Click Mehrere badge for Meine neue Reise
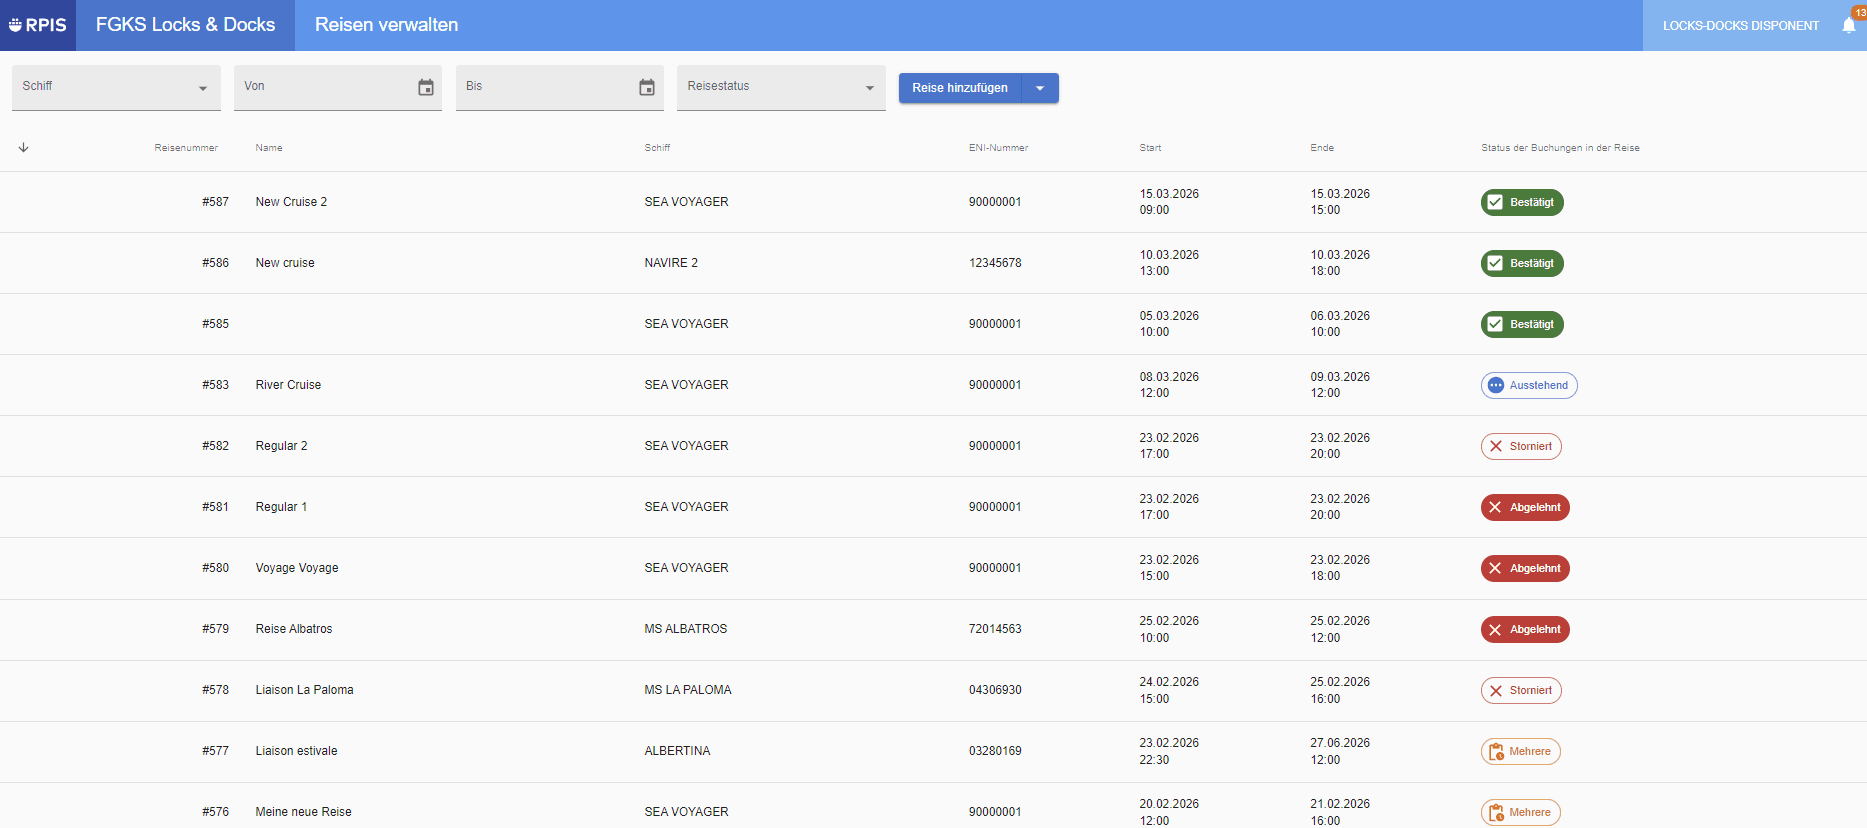The width and height of the screenshot is (1867, 828). (1520, 812)
